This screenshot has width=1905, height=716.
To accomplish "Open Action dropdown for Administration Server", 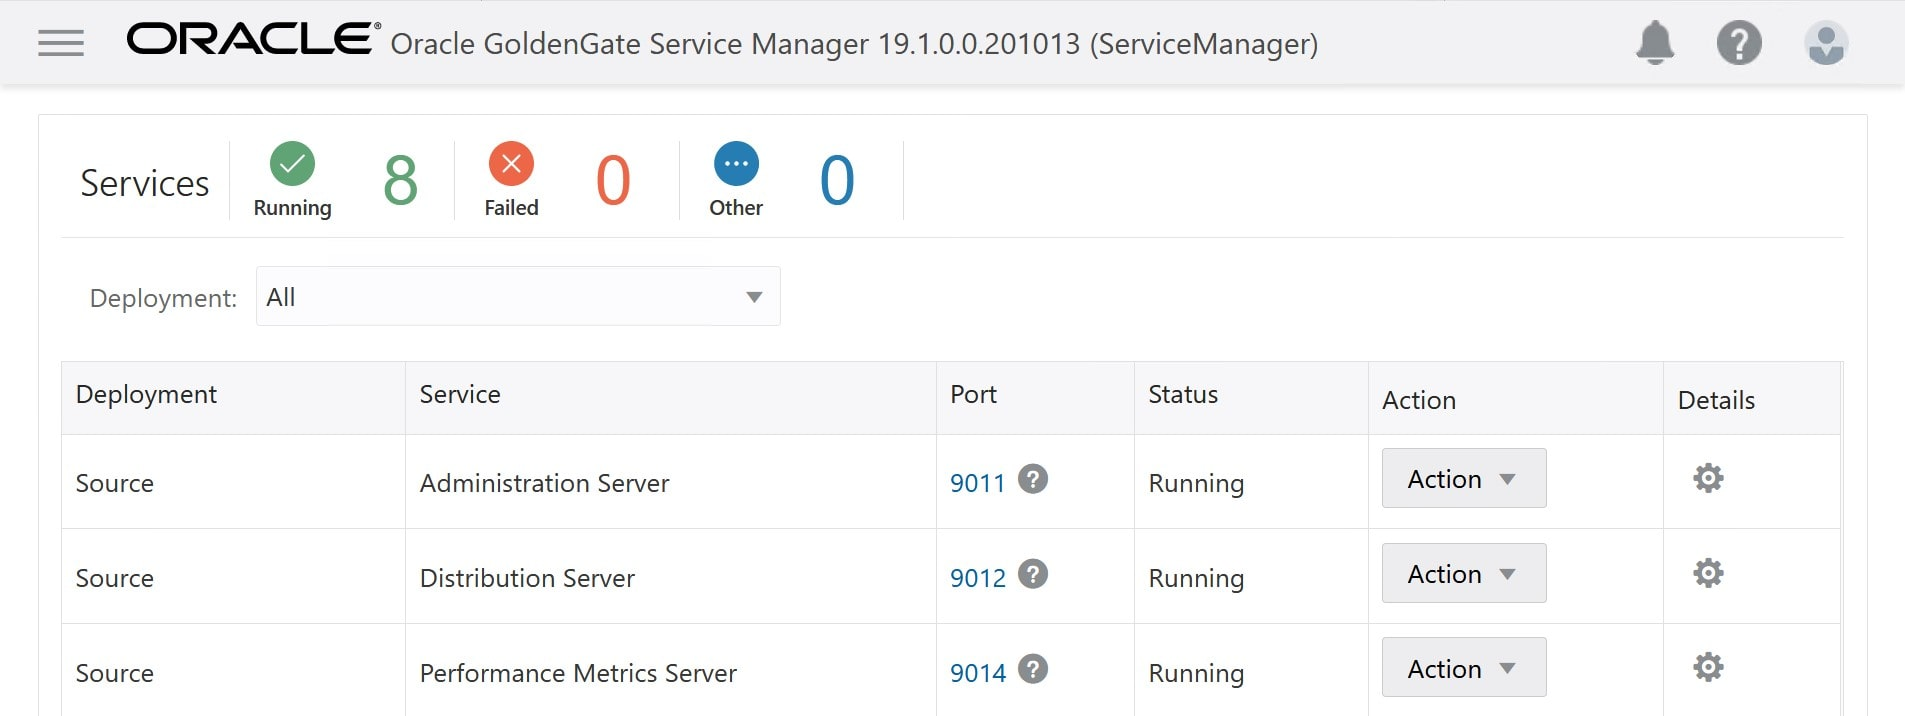I will [x=1463, y=479].
